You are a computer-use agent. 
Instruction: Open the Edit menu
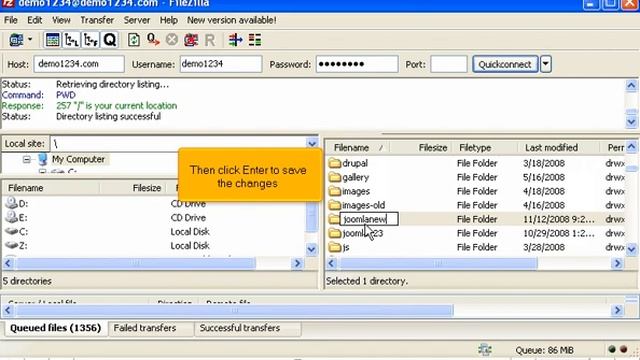35,20
